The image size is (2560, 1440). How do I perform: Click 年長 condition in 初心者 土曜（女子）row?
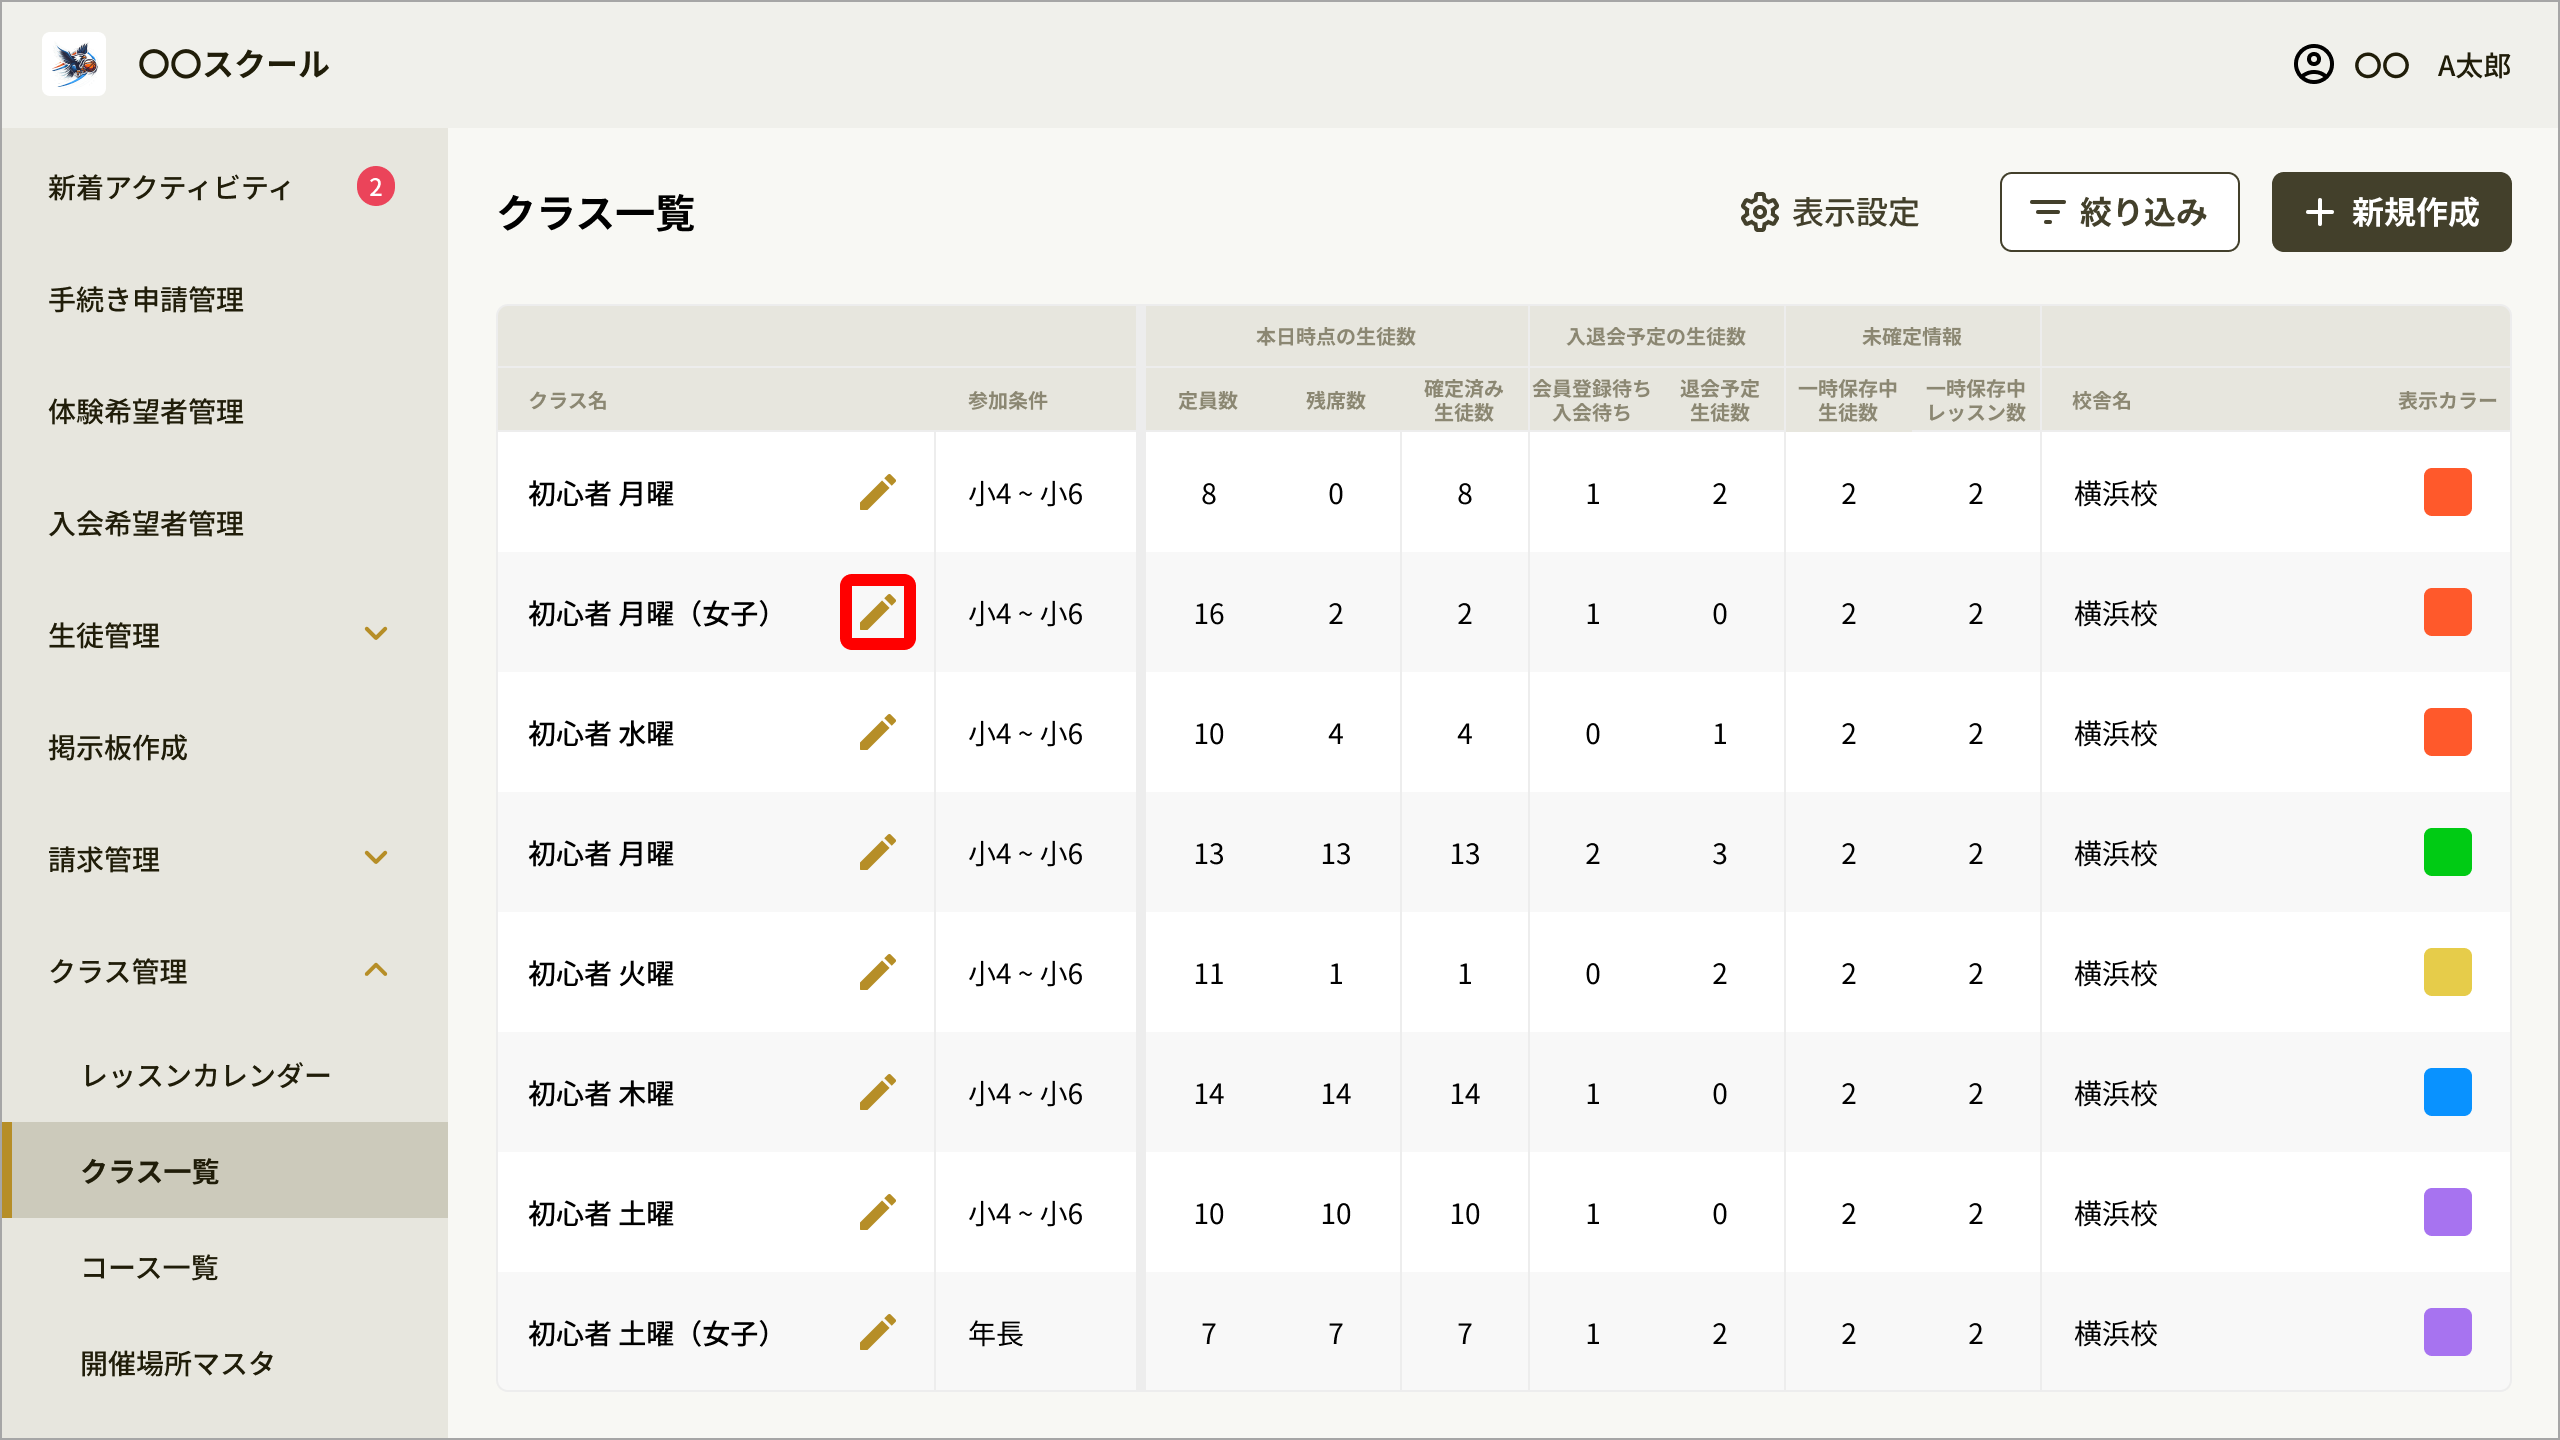tap(996, 1333)
